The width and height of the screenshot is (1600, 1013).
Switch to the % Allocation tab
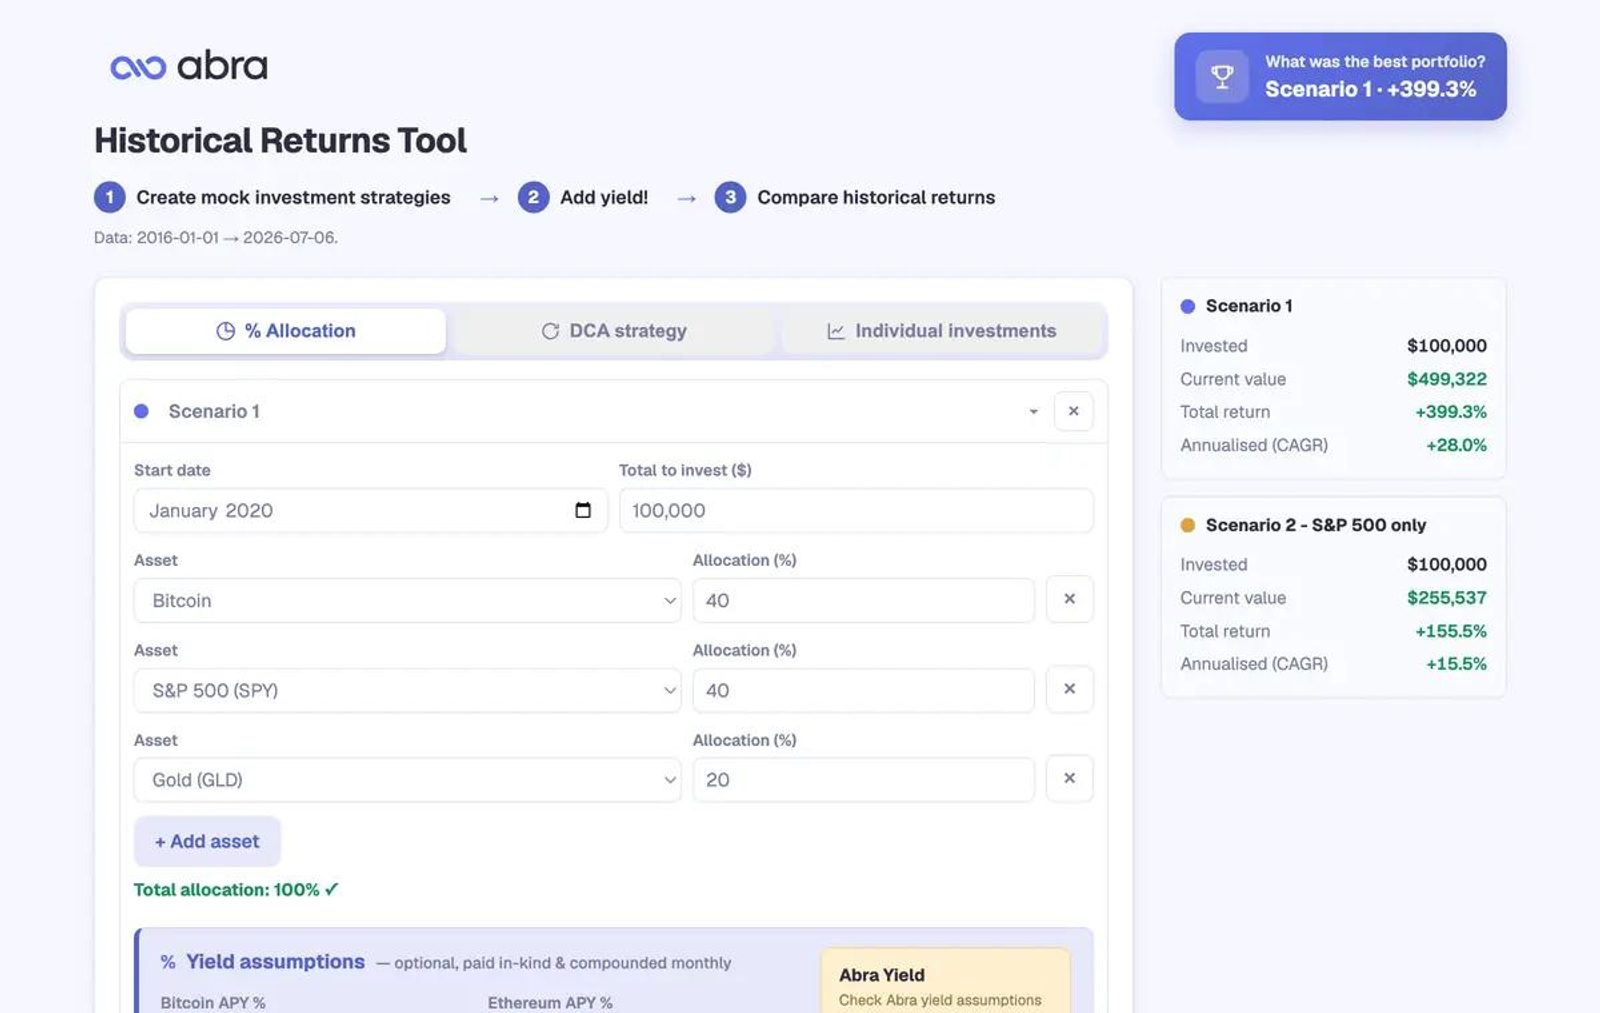coord(286,331)
